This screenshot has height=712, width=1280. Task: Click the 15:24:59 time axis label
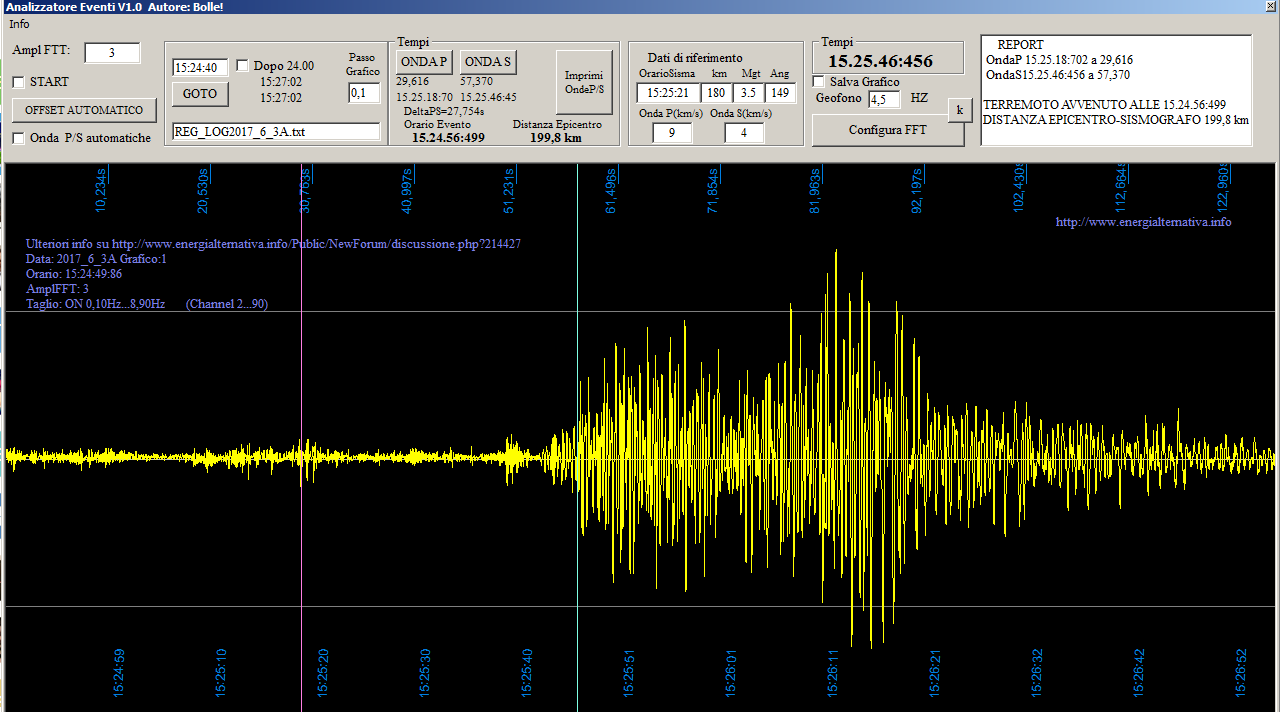coord(119,672)
